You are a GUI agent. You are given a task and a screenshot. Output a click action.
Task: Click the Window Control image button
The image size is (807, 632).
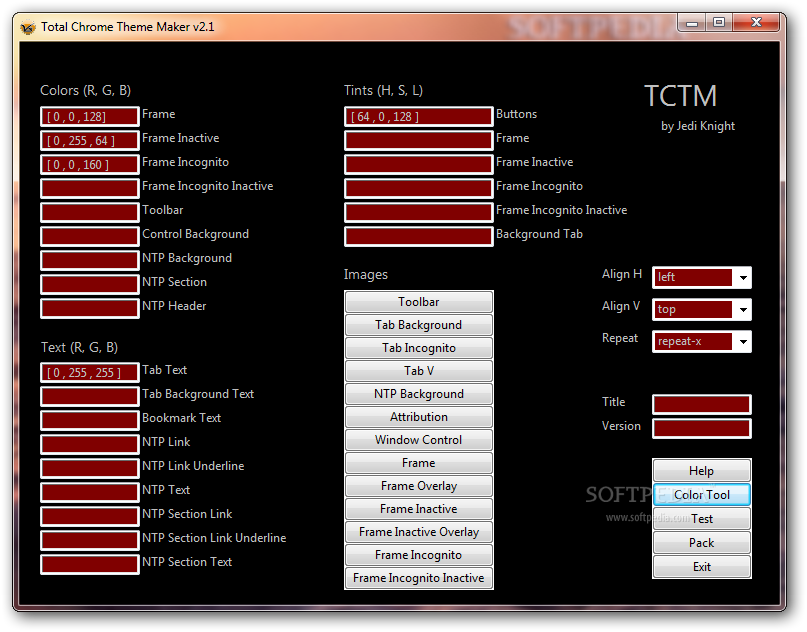418,440
